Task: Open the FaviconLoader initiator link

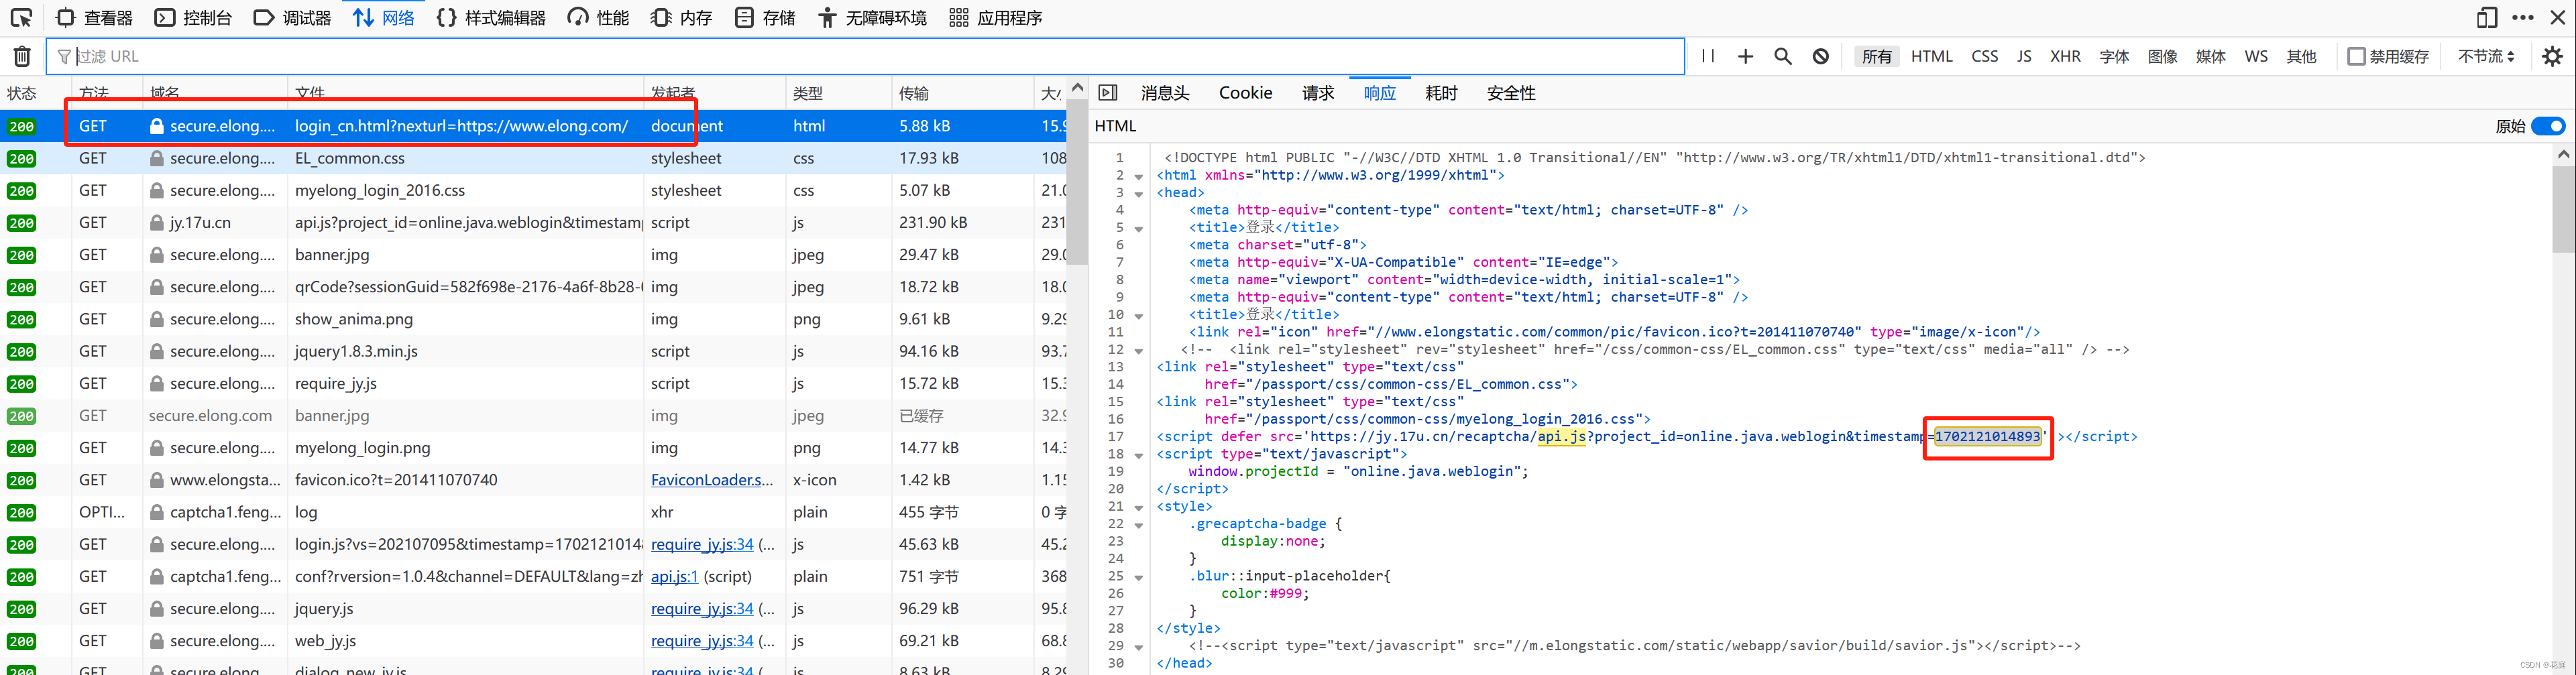Action: tap(712, 480)
